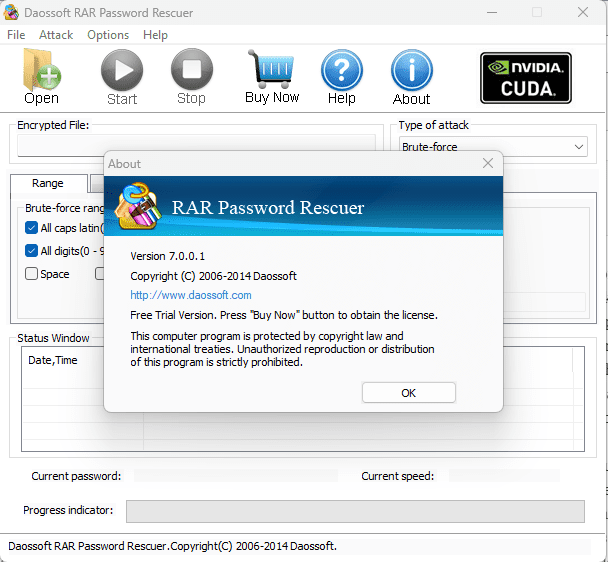
Task: Click the RAR Password Rescuer logo in About dialog
Action: tap(137, 206)
